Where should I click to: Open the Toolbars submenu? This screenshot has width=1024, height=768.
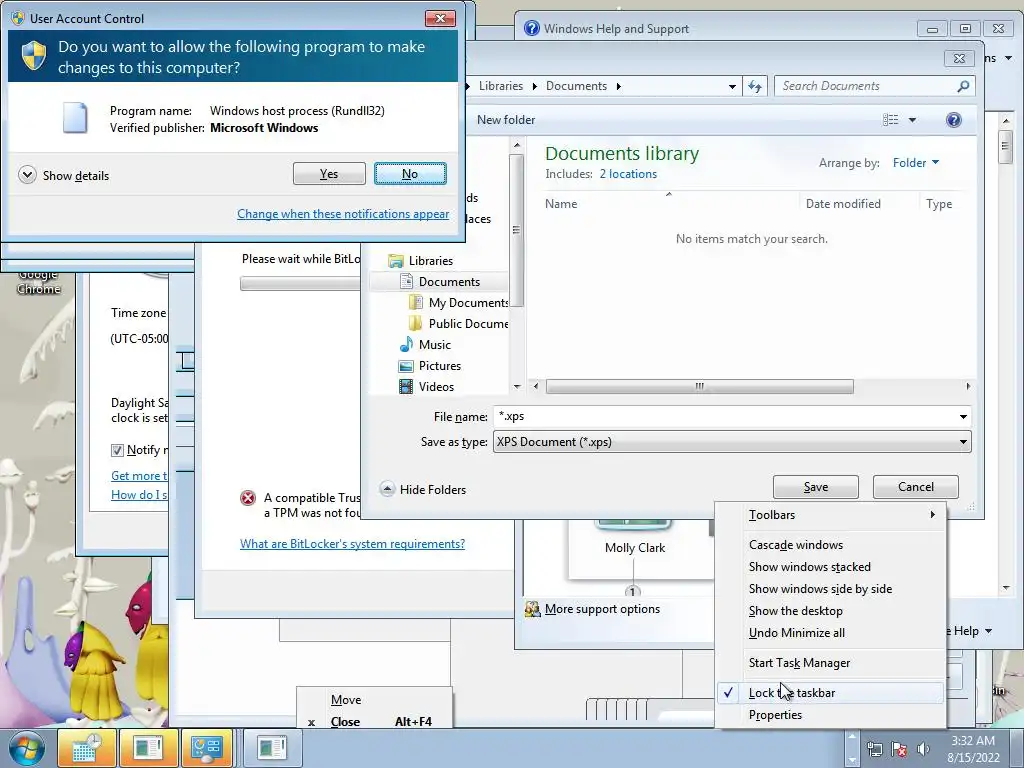(x=831, y=515)
